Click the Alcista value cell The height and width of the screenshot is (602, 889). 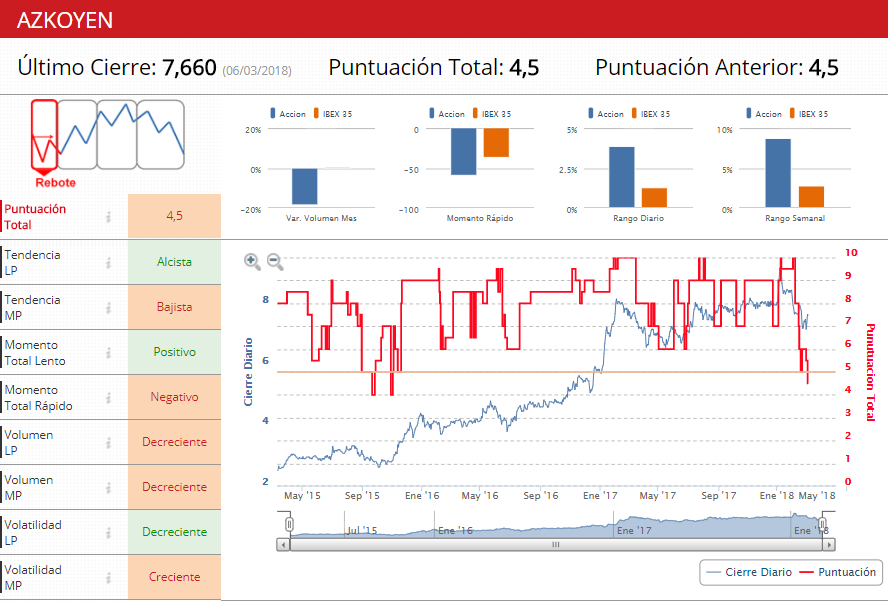(174, 262)
